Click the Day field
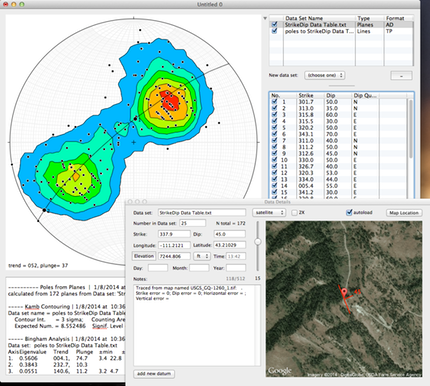Viewport: 430px width, 386px height. pyautogui.click(x=158, y=268)
